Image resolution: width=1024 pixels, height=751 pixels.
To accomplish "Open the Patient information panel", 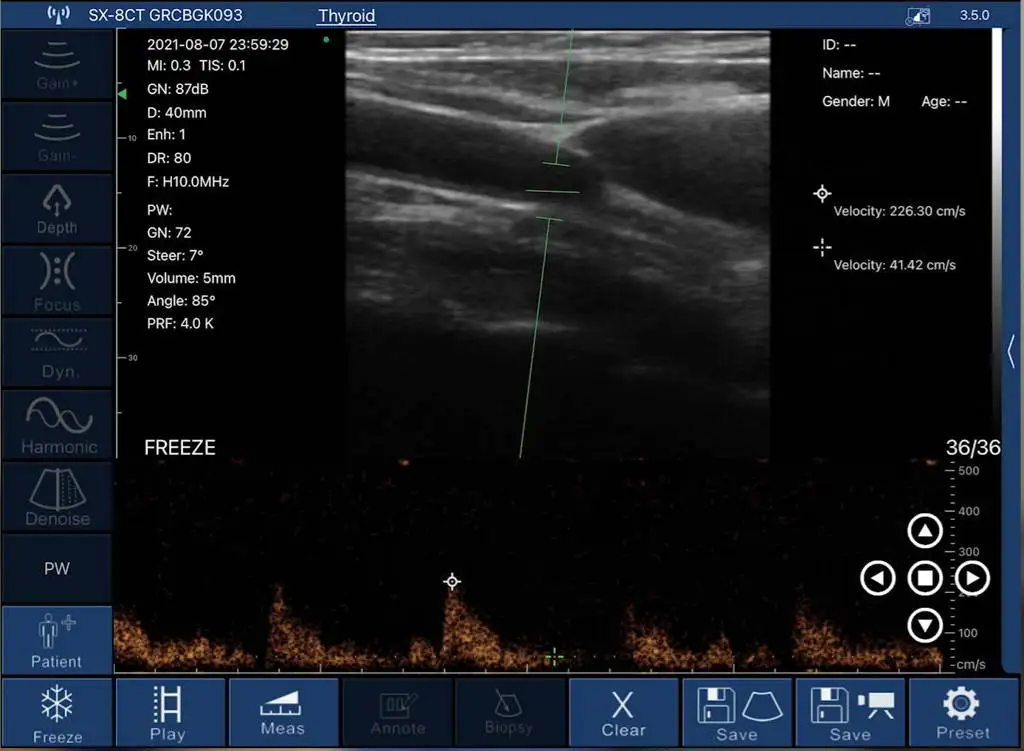I will pyautogui.click(x=57, y=640).
